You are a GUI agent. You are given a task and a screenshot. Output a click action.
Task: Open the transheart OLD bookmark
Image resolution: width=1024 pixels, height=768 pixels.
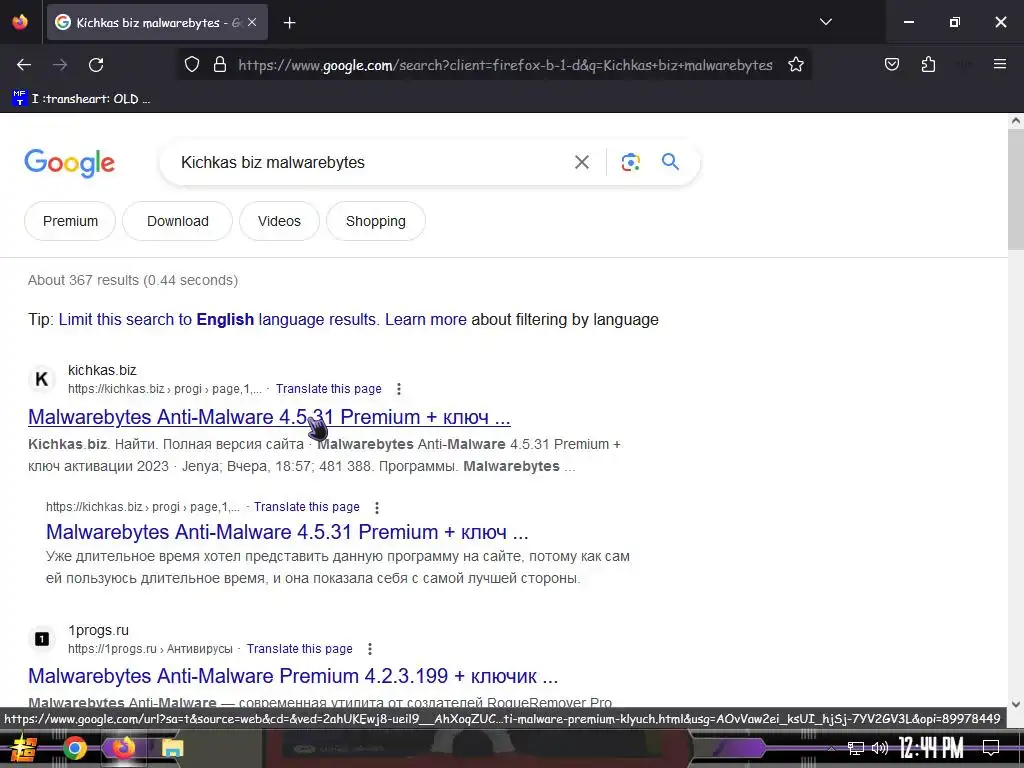(x=82, y=99)
